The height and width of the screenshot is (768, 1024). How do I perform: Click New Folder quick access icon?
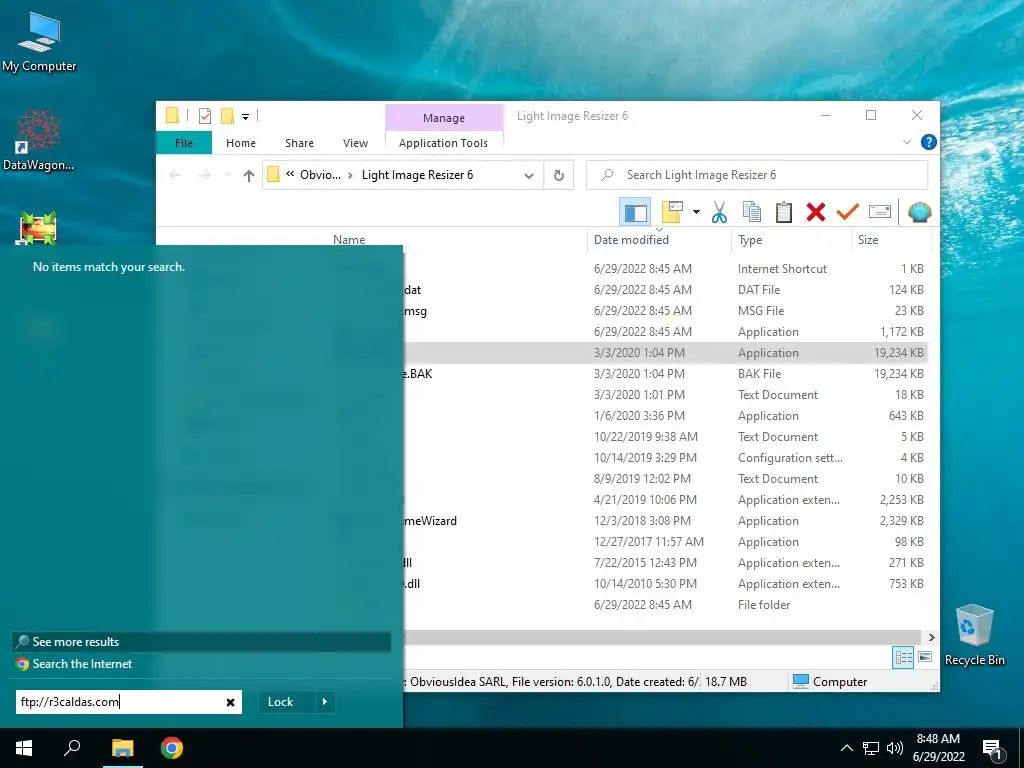(227, 116)
